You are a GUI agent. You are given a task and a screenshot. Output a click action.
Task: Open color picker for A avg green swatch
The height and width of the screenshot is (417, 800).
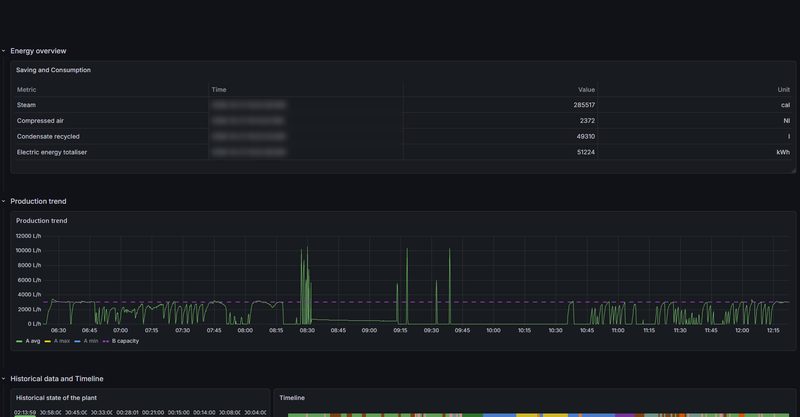coord(19,341)
